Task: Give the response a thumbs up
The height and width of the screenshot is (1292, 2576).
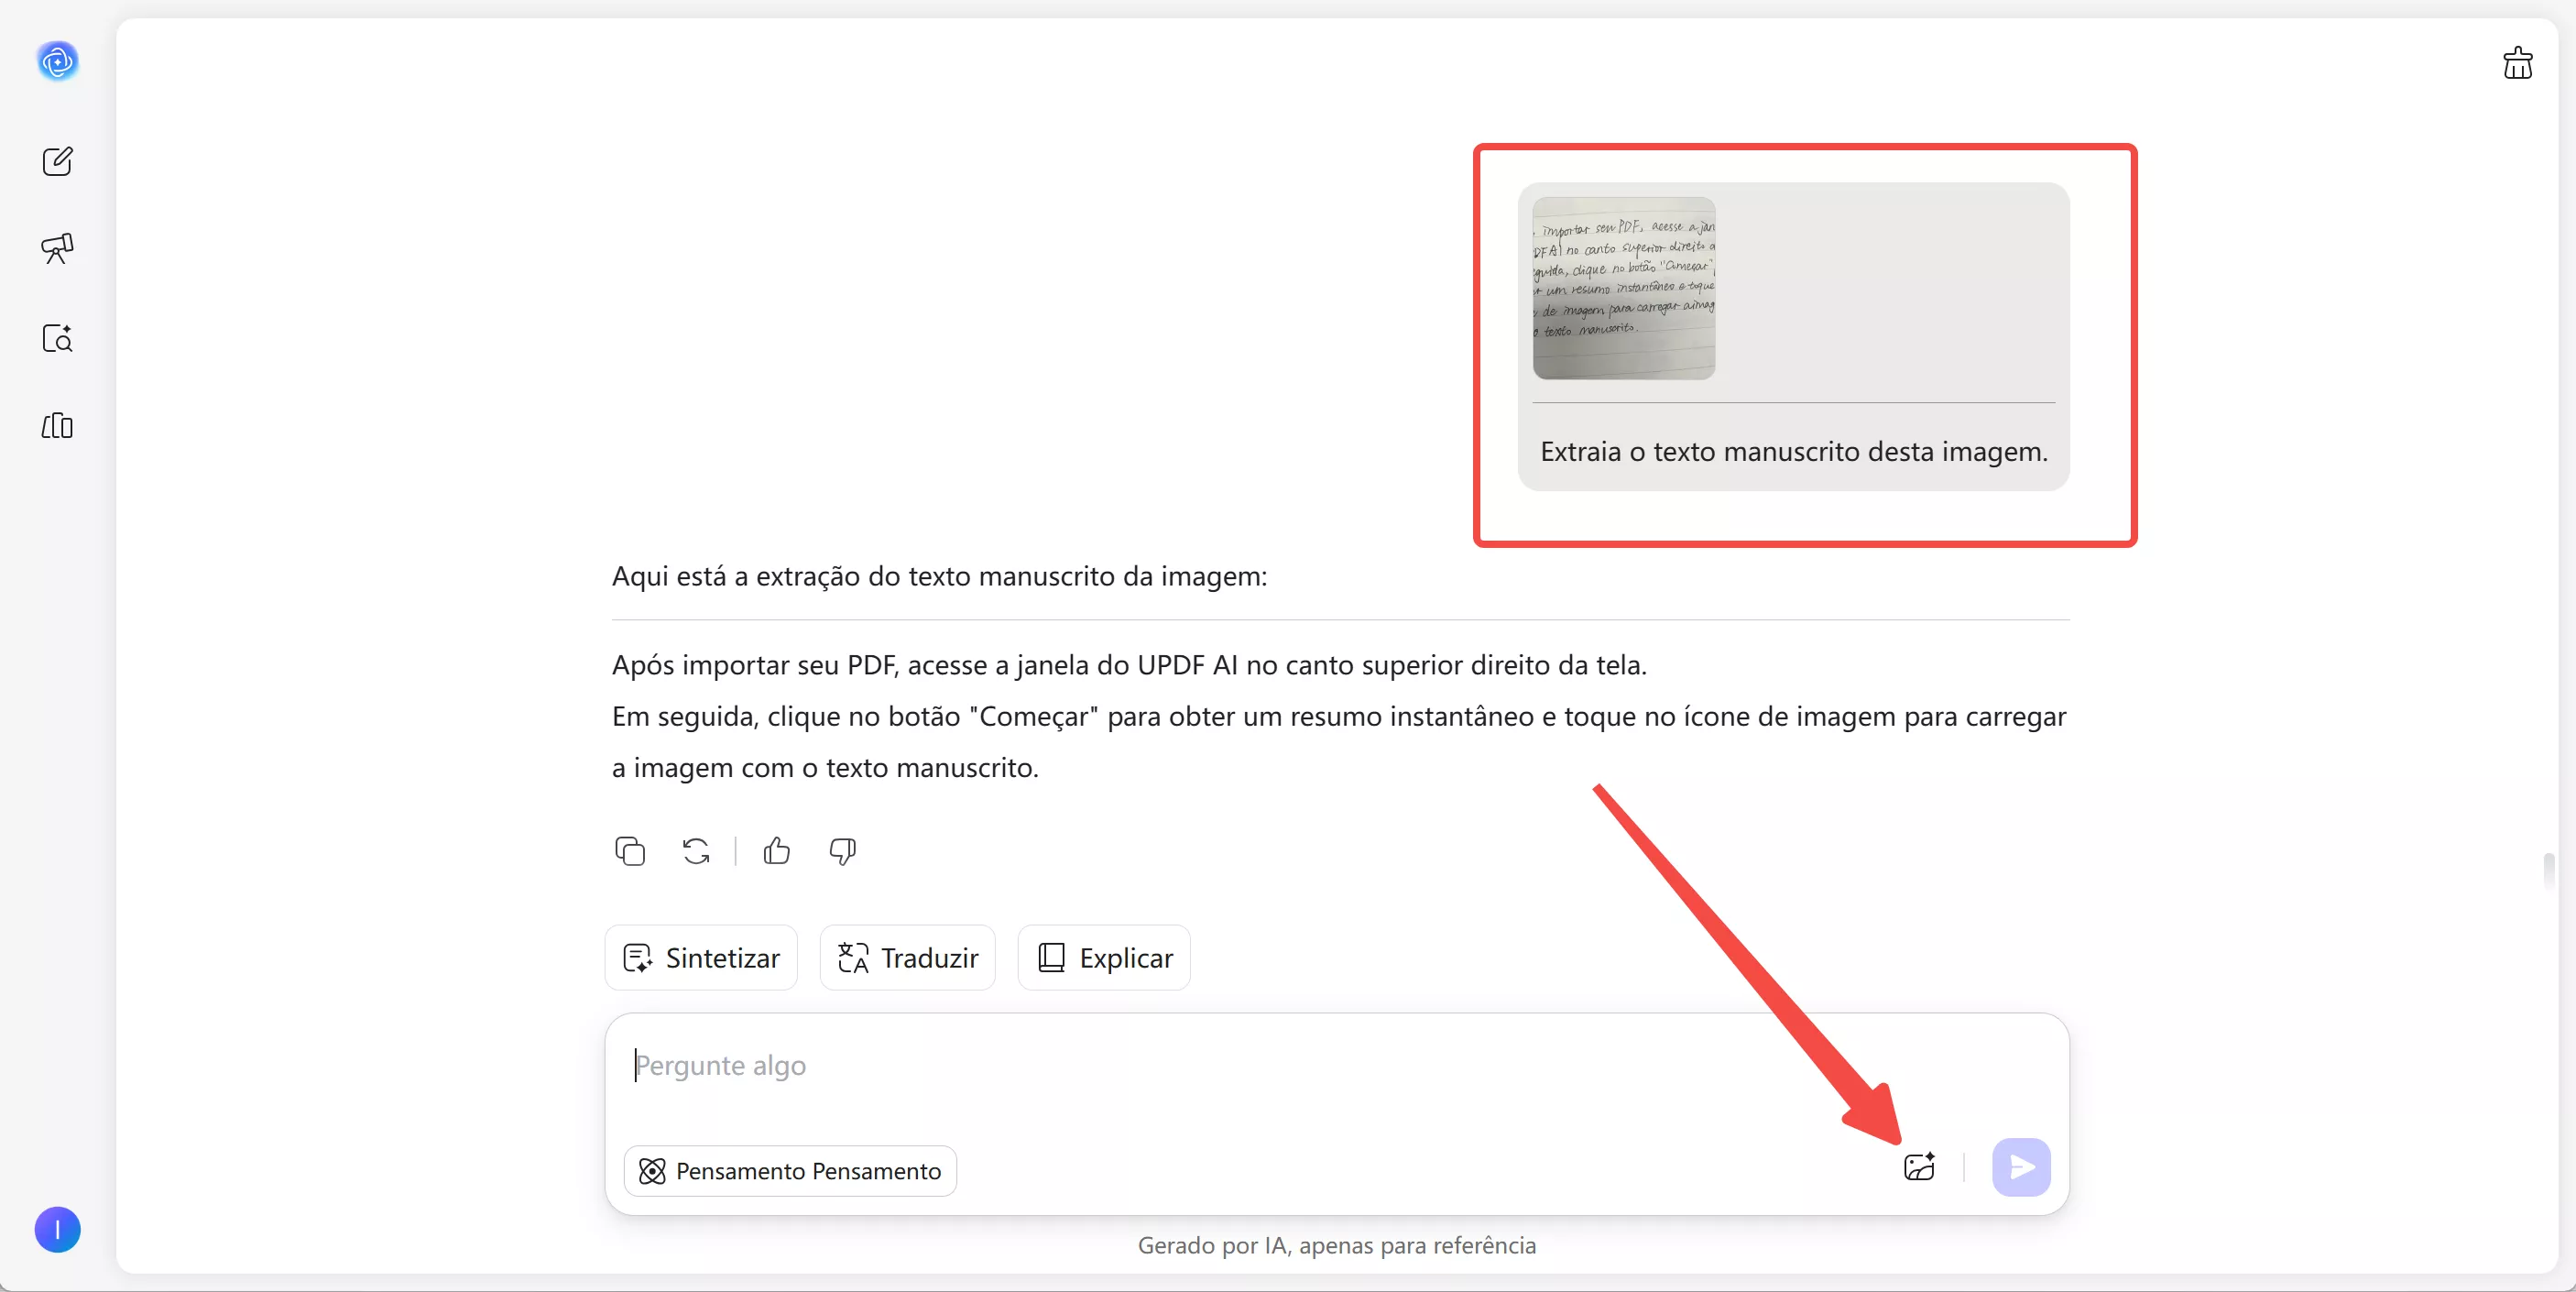Action: pos(777,851)
